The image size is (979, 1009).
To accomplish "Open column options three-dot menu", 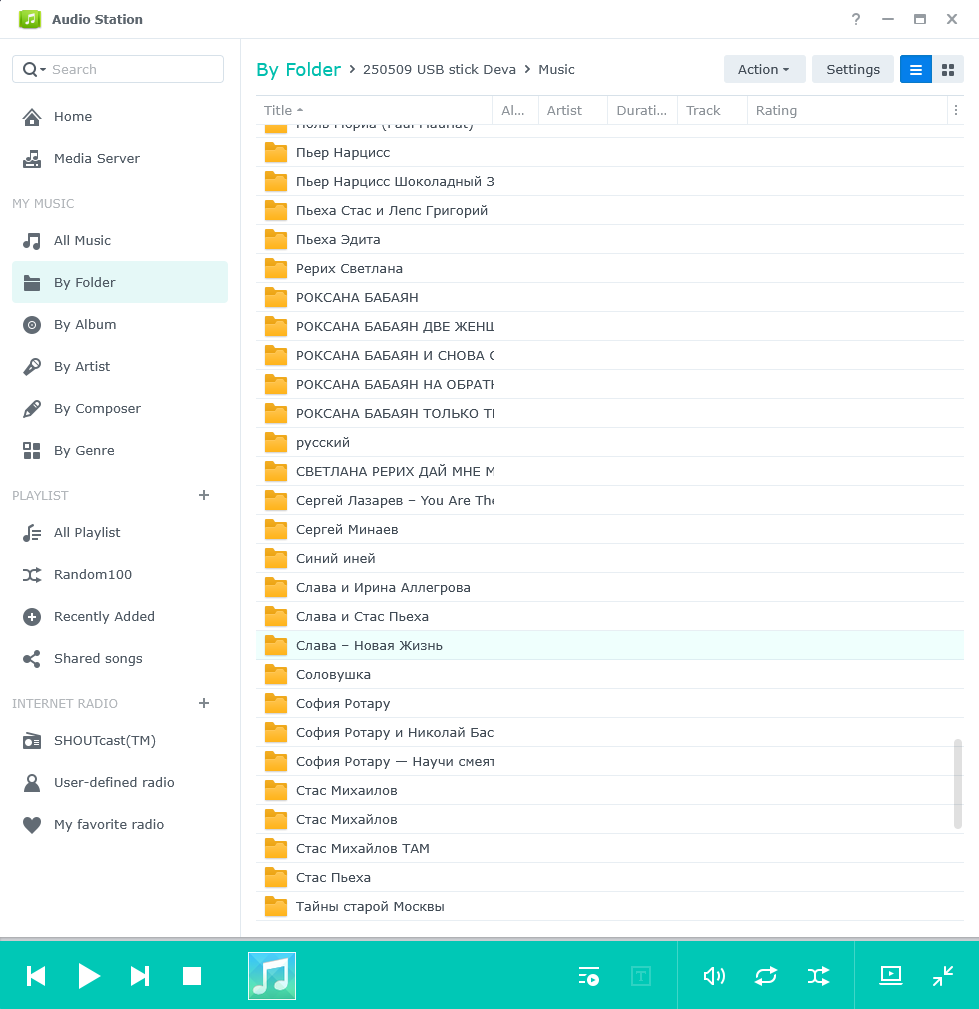I will coord(956,111).
